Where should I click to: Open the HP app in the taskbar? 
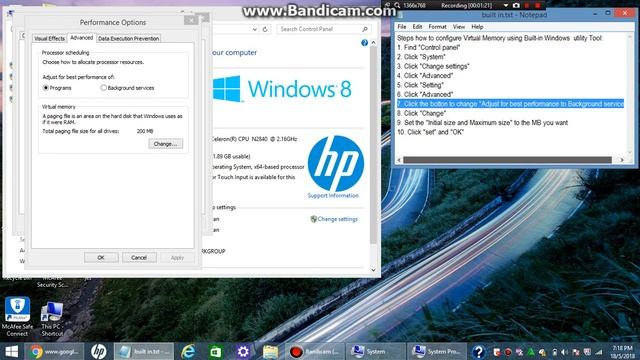pyautogui.click(x=98, y=351)
